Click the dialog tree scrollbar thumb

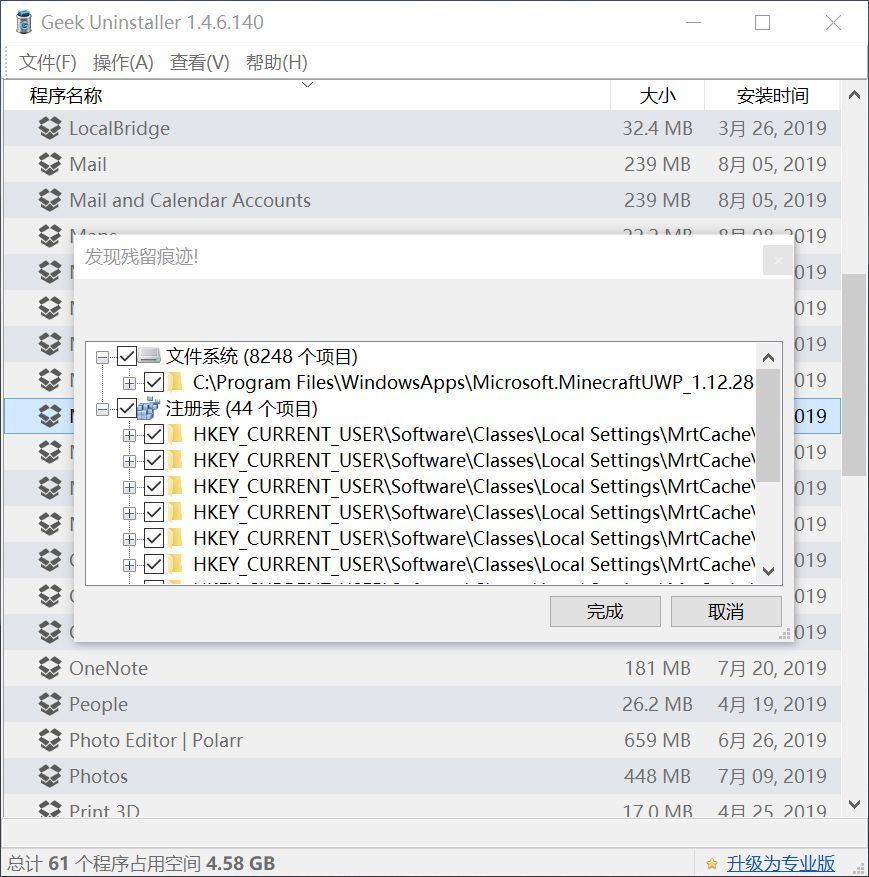tap(768, 424)
